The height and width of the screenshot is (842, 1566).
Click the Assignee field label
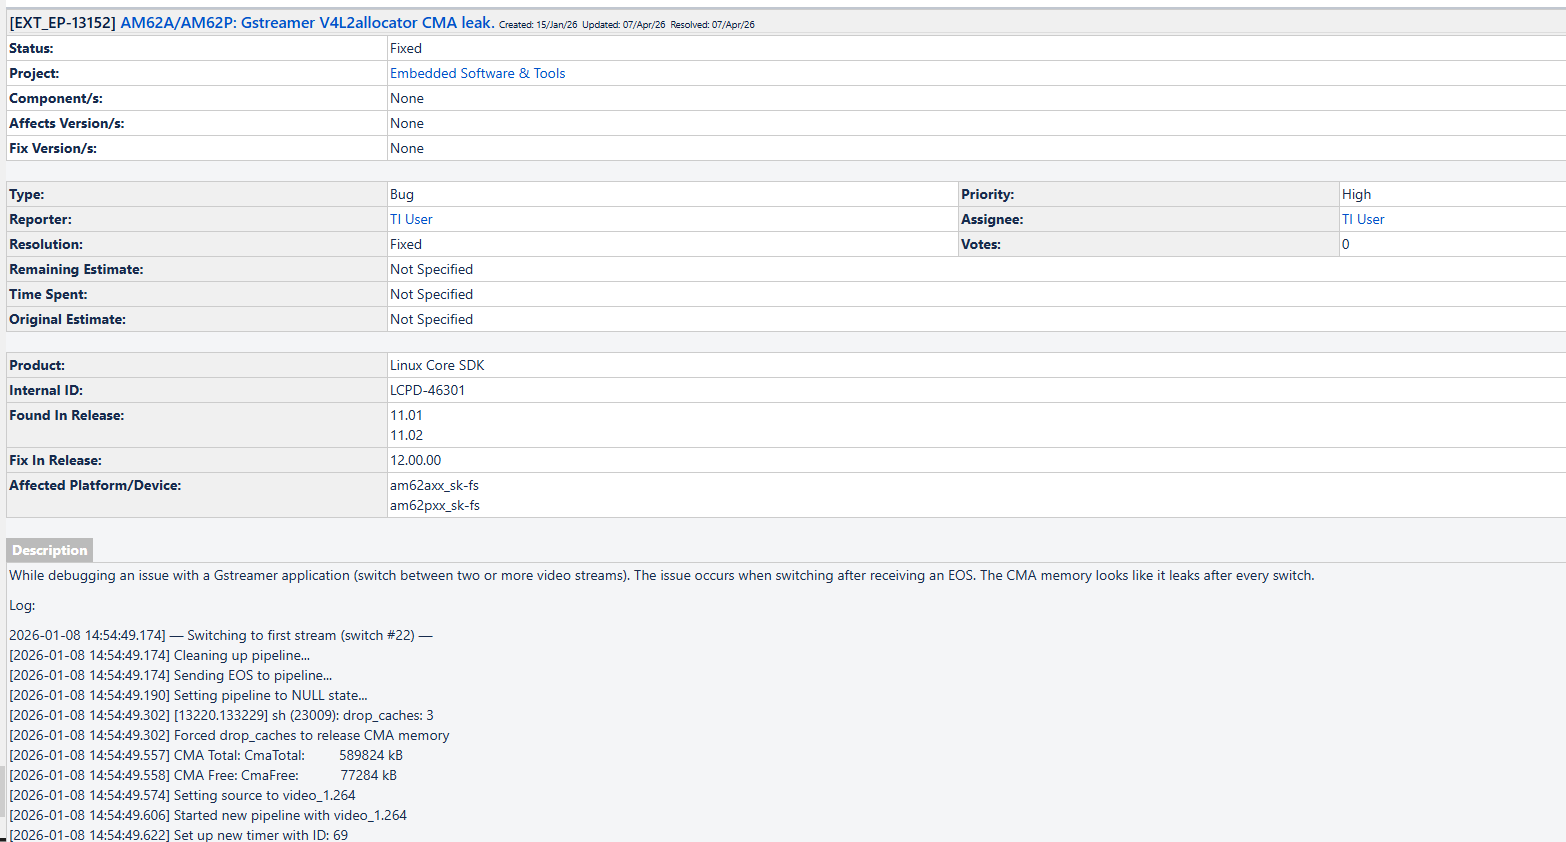[x=992, y=219]
